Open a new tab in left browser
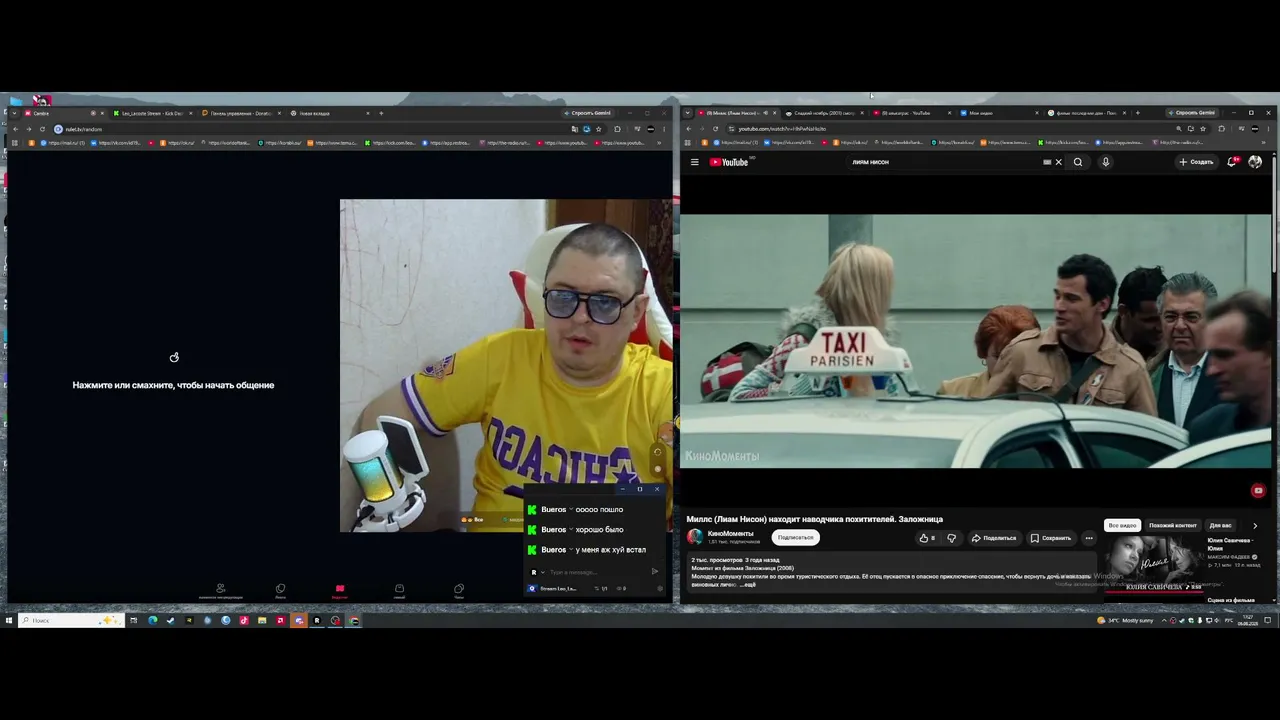Viewport: 1280px width, 720px height. coord(381,113)
